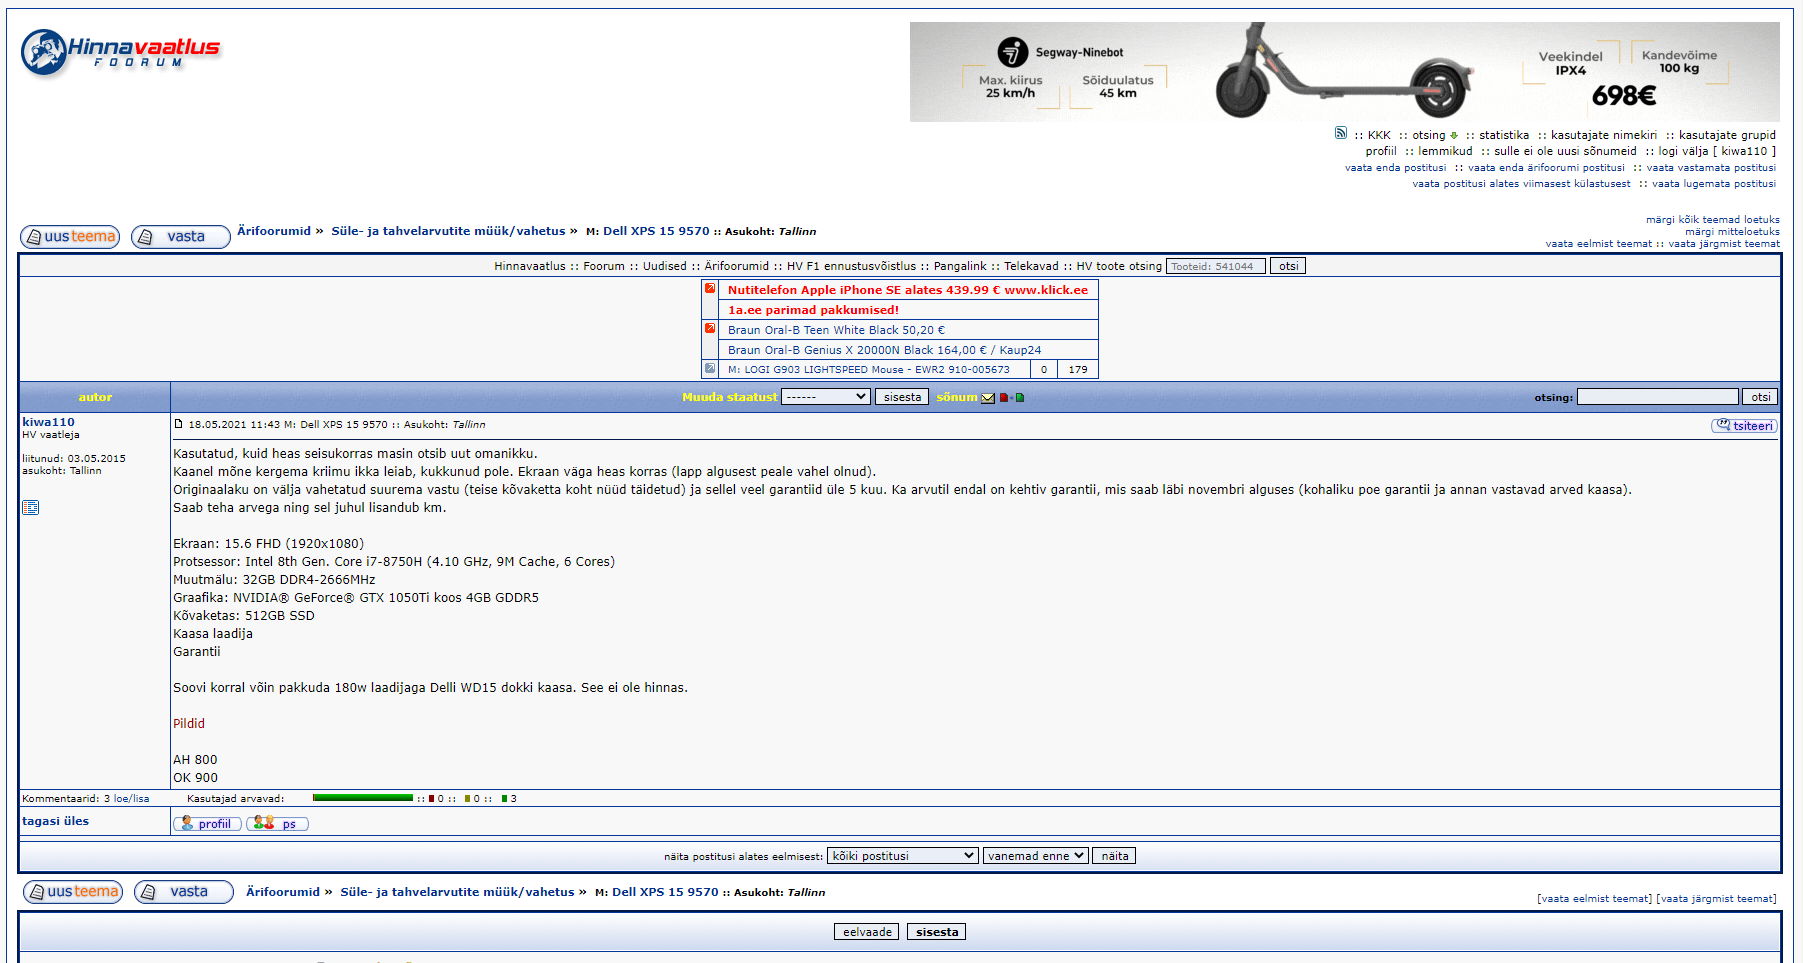Open the 'Pildid' link in the post

tap(189, 724)
